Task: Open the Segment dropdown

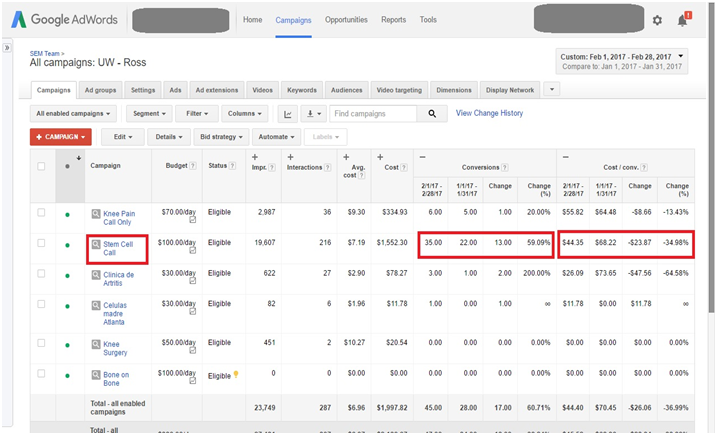Action: (148, 114)
